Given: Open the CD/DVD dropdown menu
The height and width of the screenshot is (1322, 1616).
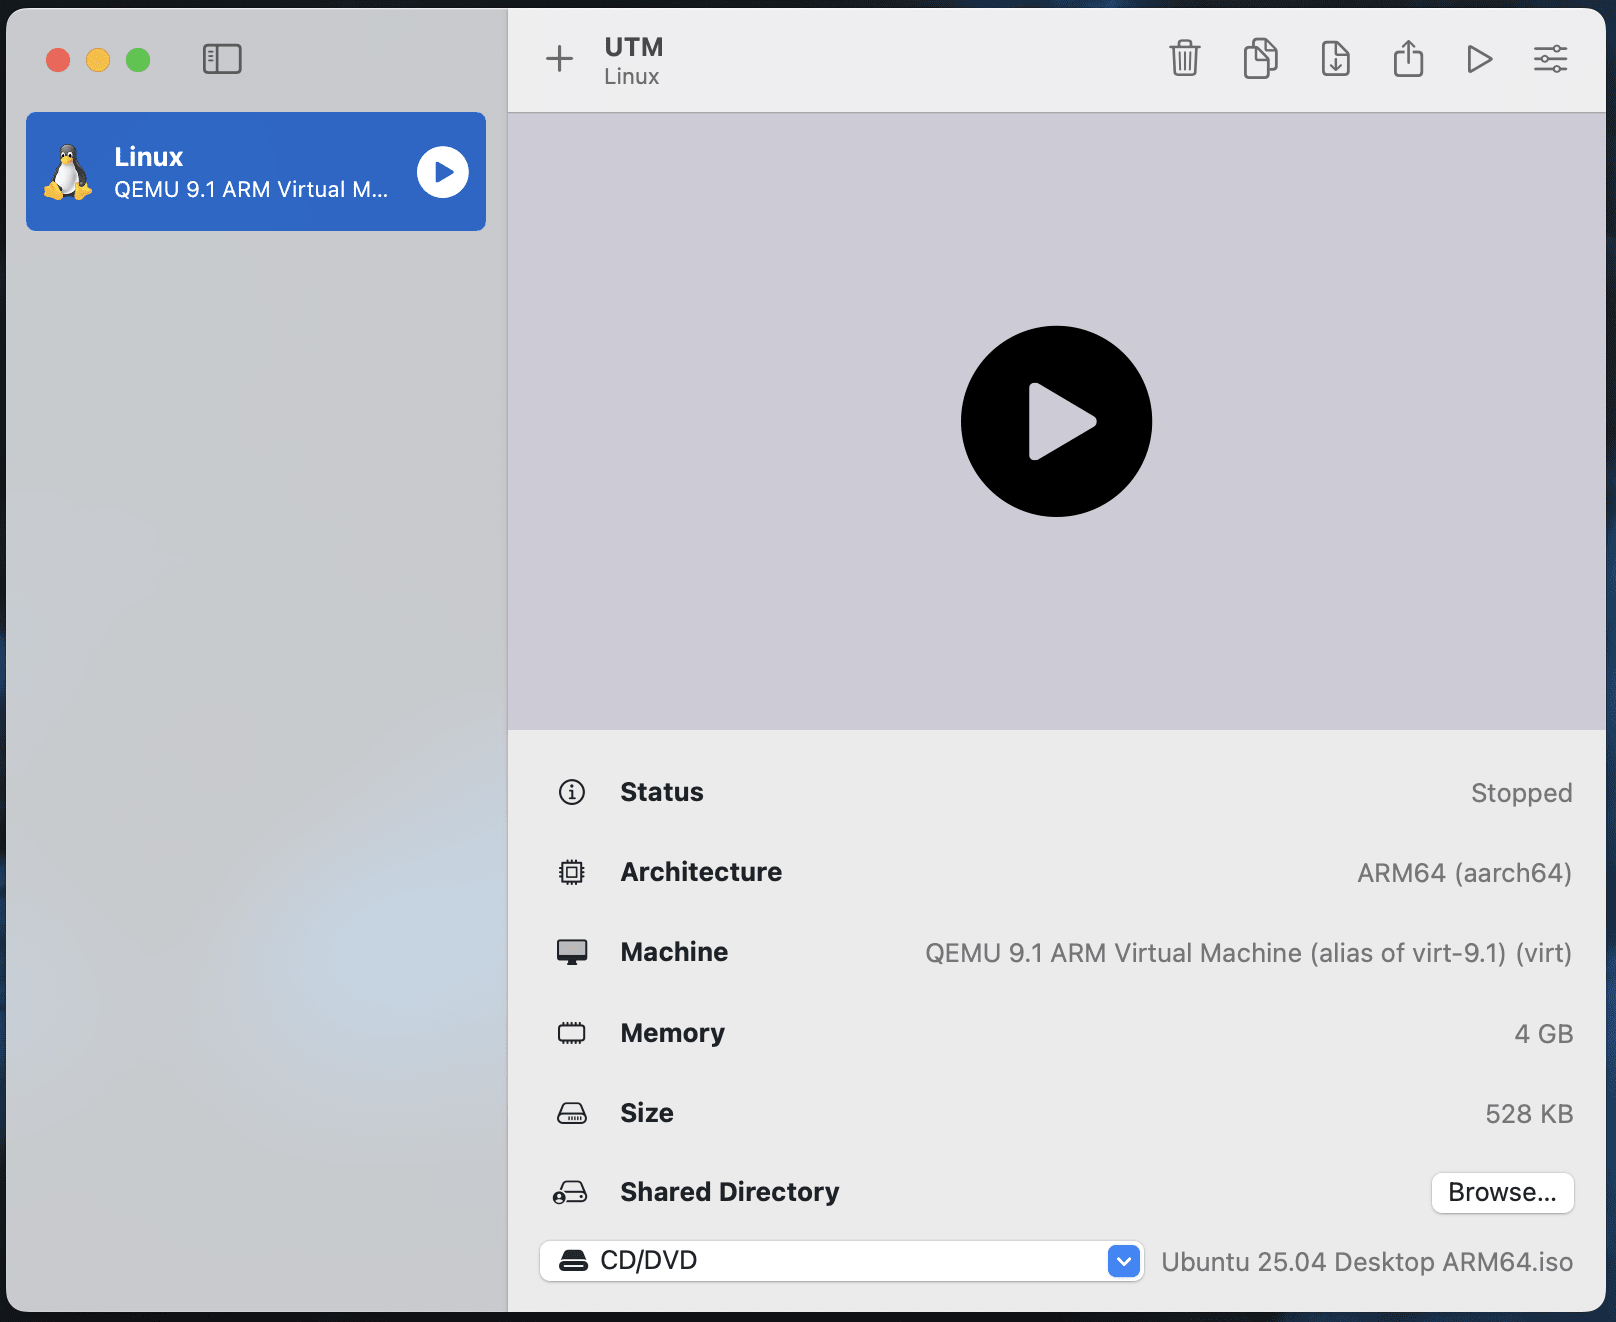Looking at the screenshot, I should click(842, 1261).
